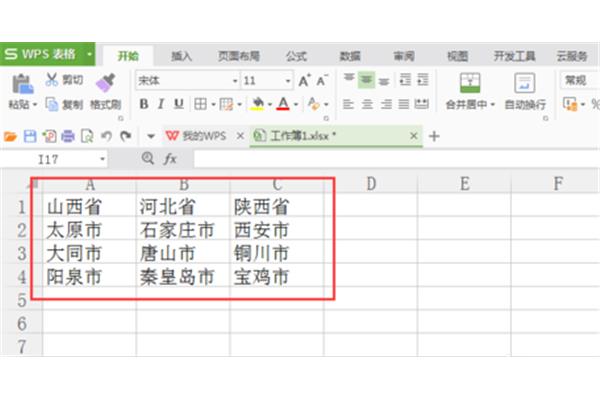Image resolution: width=600 pixels, height=400 pixels.
Task: Align text to vertical middle
Action: (x=366, y=80)
